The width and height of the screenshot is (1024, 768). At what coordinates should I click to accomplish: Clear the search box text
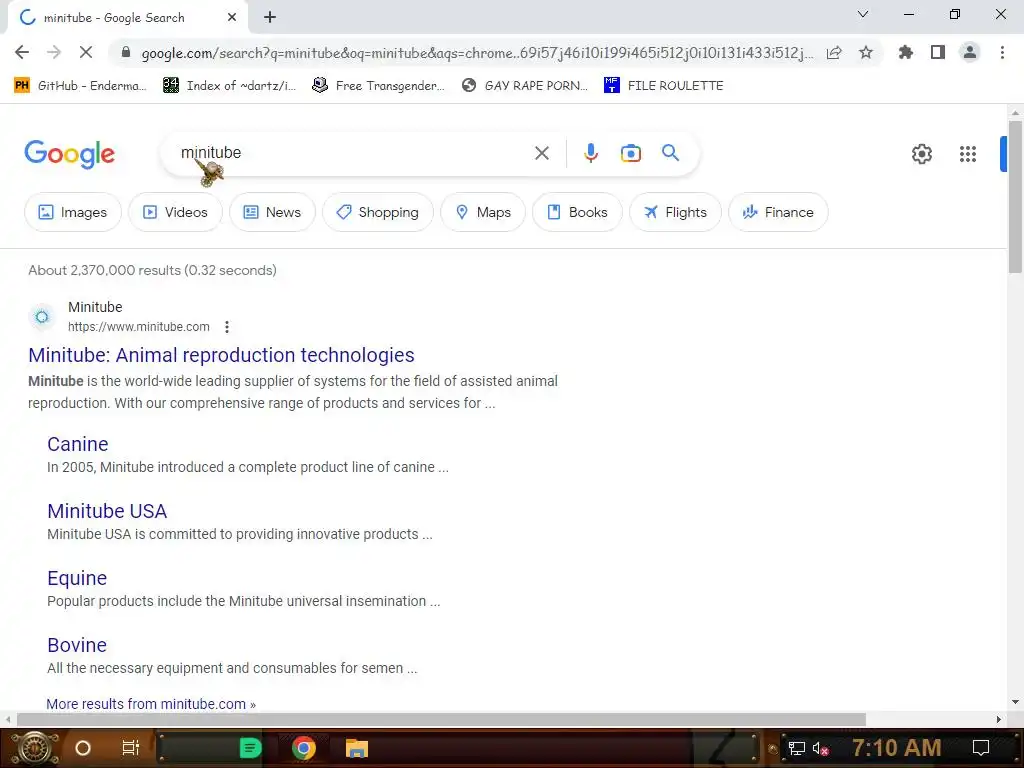click(x=541, y=153)
